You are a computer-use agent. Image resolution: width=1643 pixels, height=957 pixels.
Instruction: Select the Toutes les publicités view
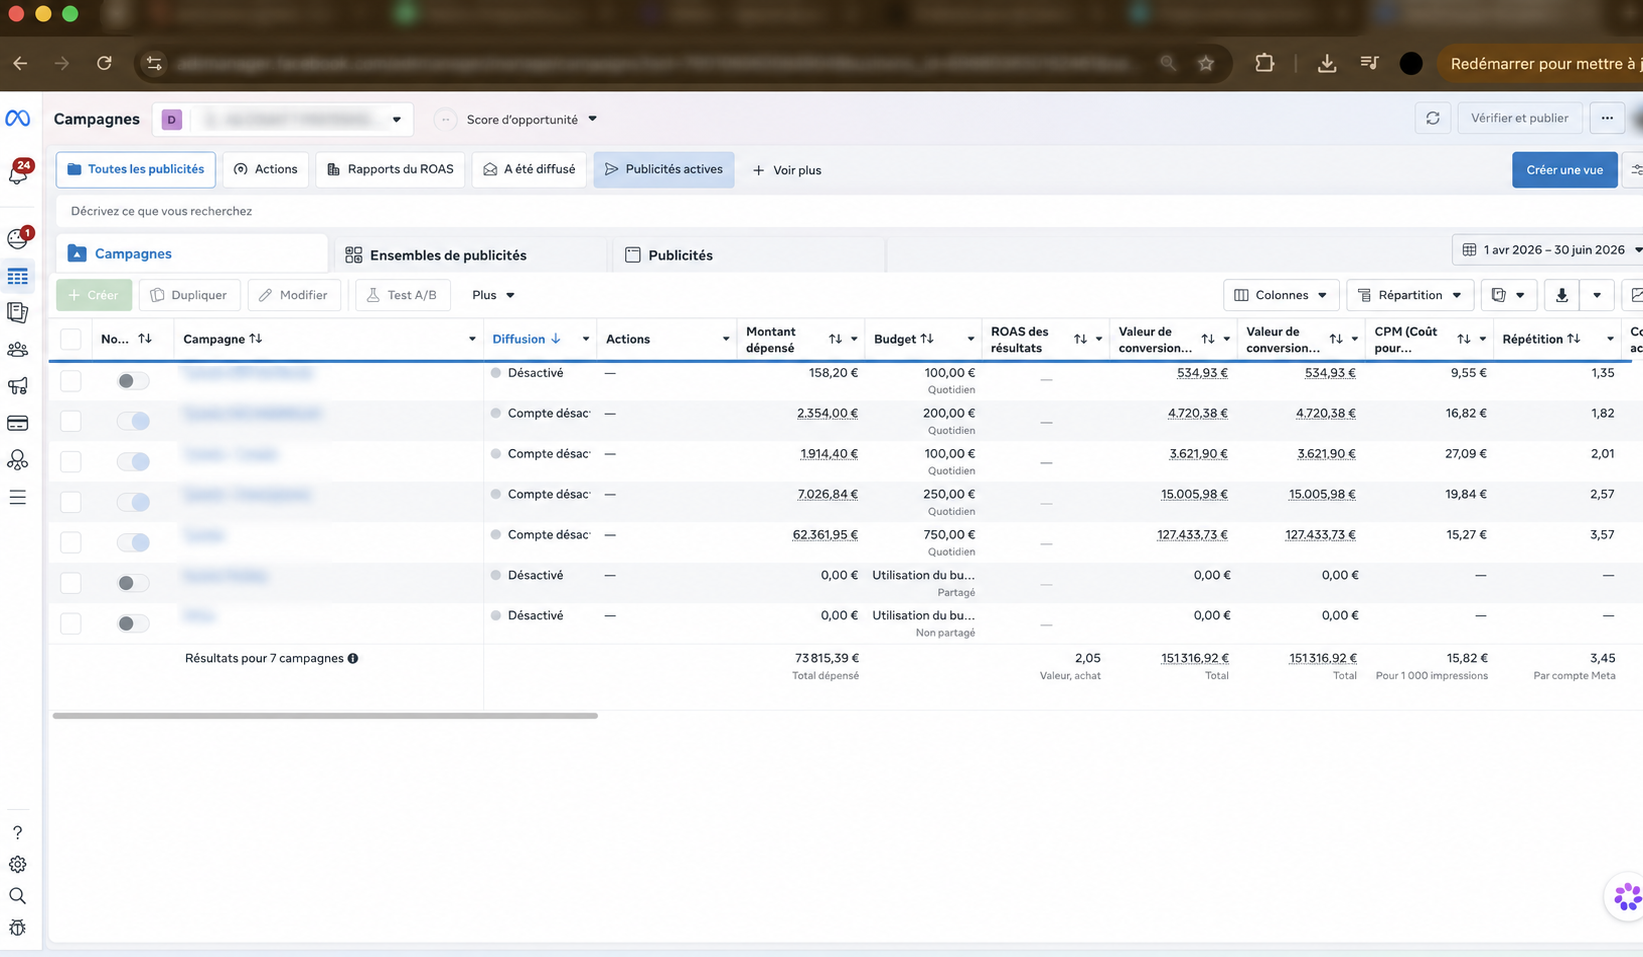point(136,169)
